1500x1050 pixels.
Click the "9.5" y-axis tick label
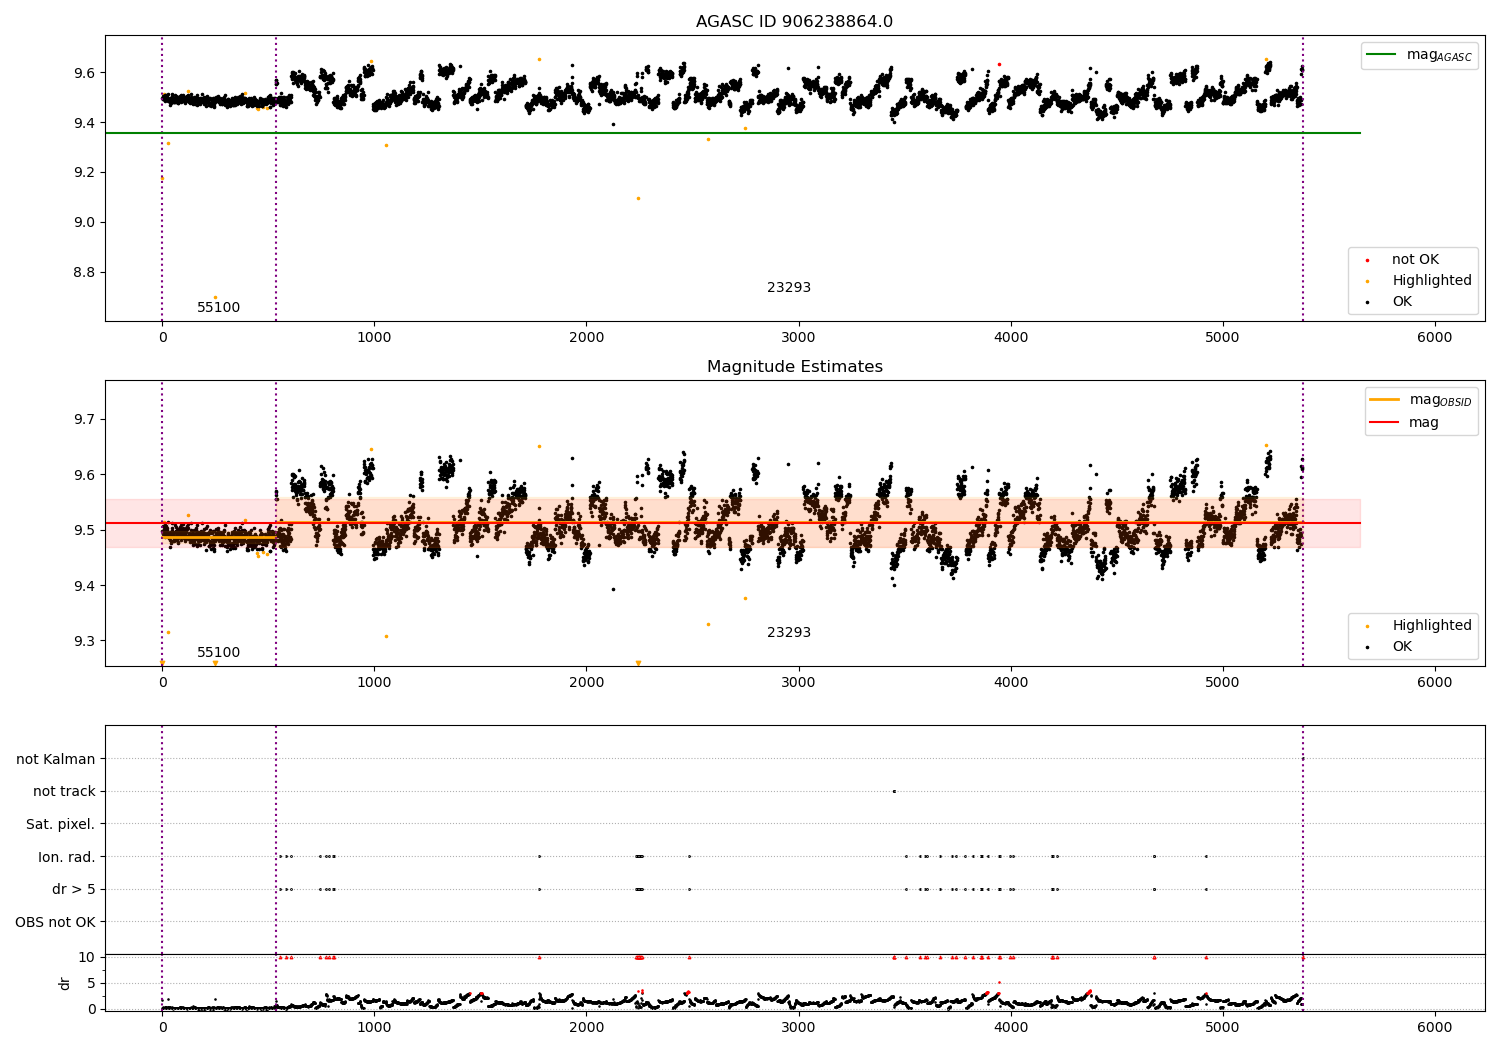[x=86, y=530]
